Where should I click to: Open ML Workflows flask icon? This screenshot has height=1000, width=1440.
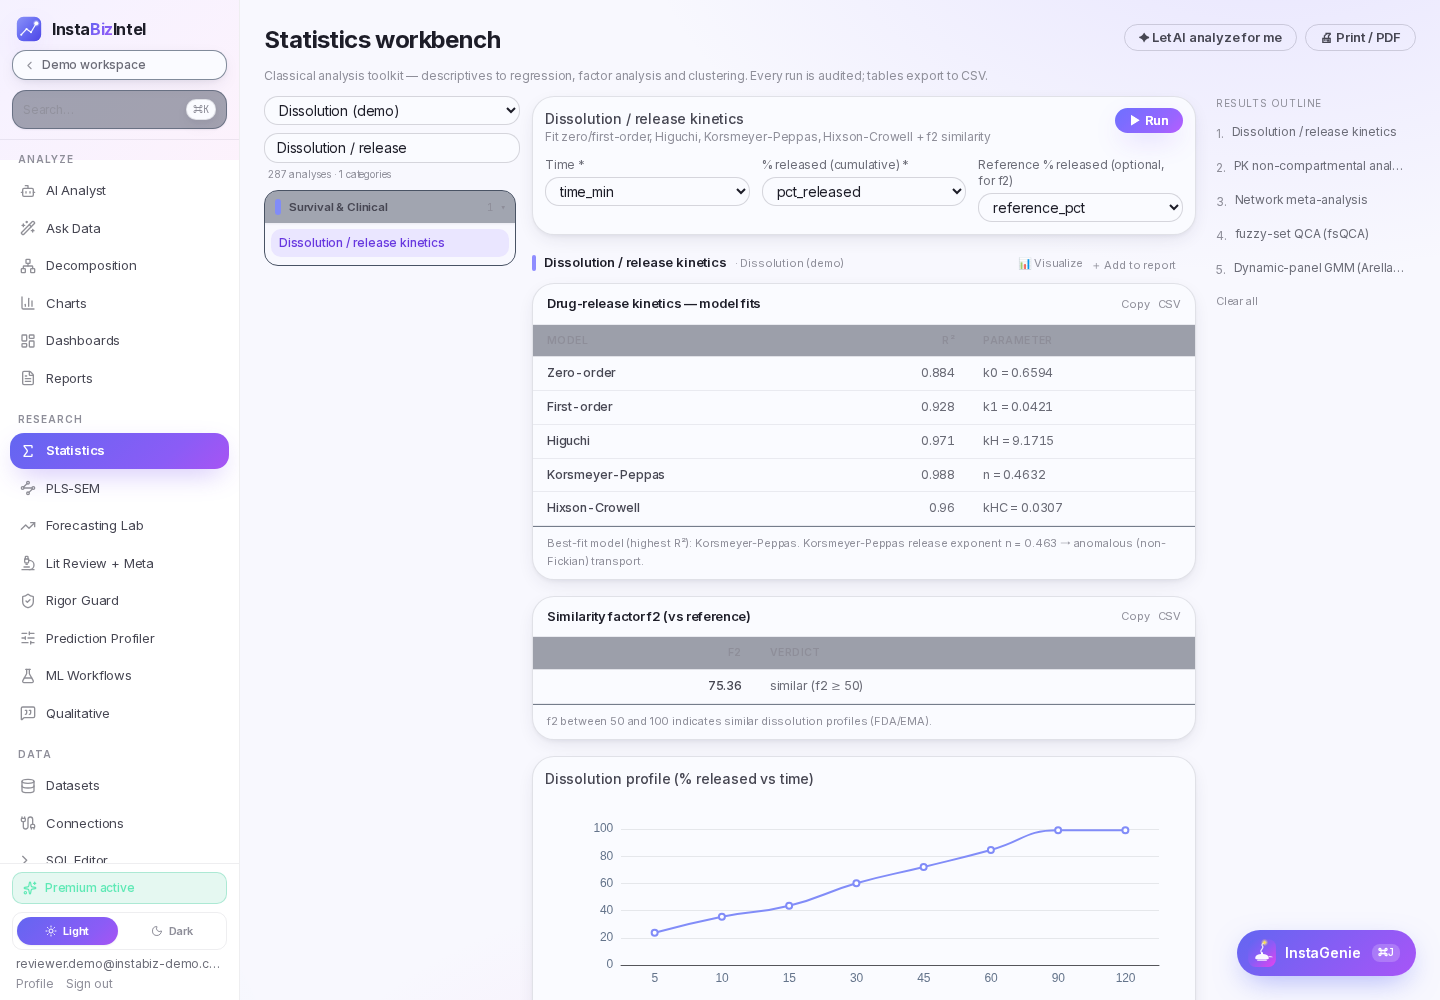[x=28, y=676]
